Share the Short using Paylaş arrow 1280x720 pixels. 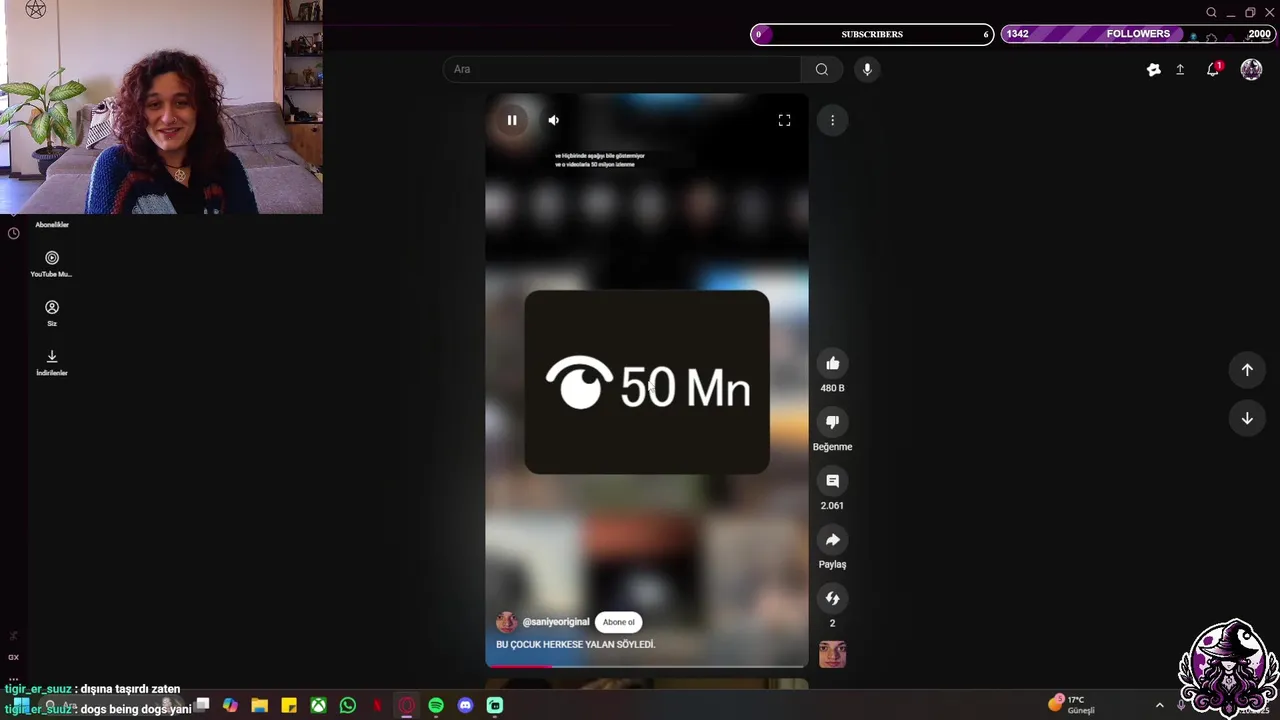[832, 540]
